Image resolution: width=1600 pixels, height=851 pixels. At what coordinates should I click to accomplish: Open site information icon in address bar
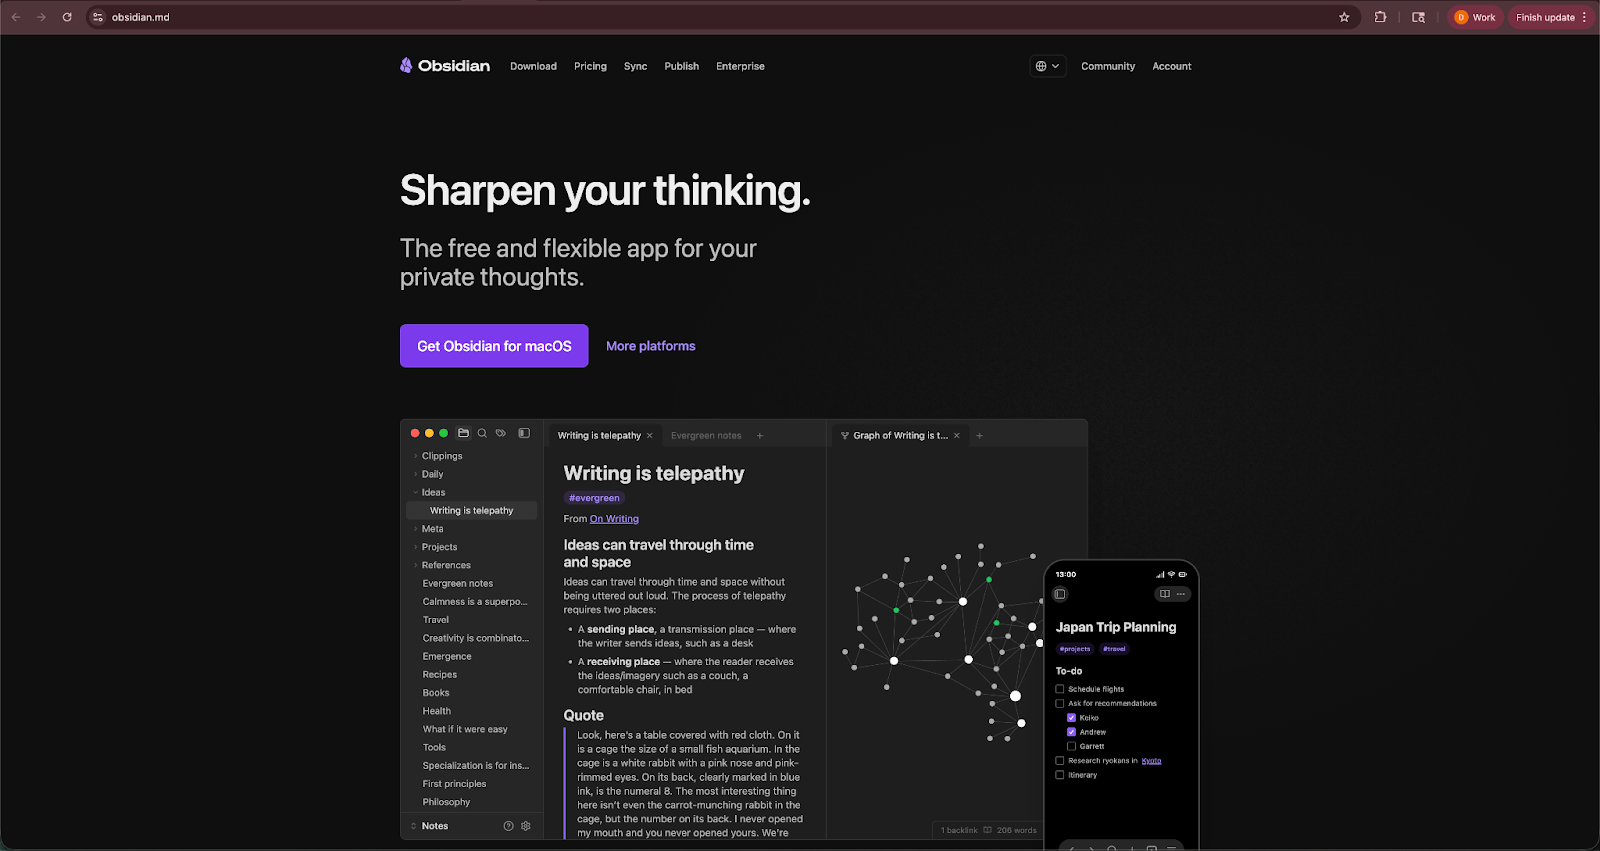pyautogui.click(x=98, y=17)
